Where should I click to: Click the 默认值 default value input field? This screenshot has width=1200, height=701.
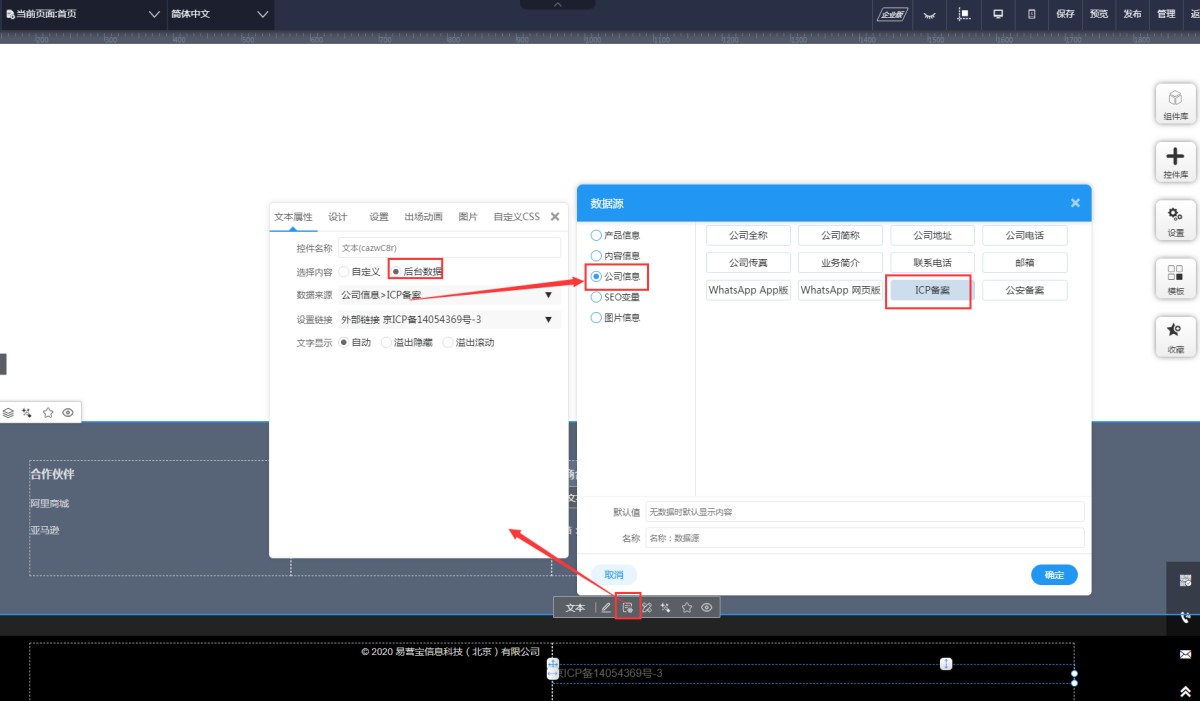(x=864, y=511)
